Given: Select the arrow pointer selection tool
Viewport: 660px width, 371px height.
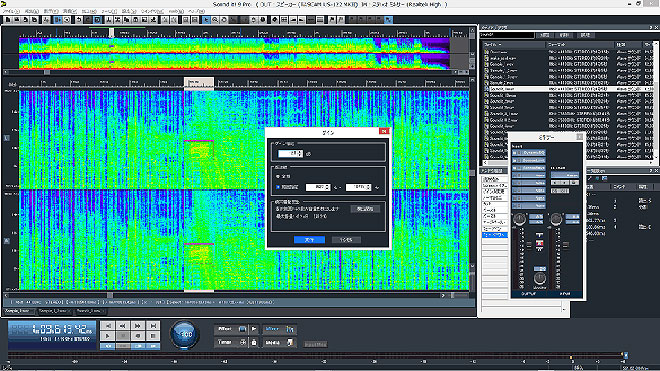Looking at the screenshot, I should (x=206, y=19).
